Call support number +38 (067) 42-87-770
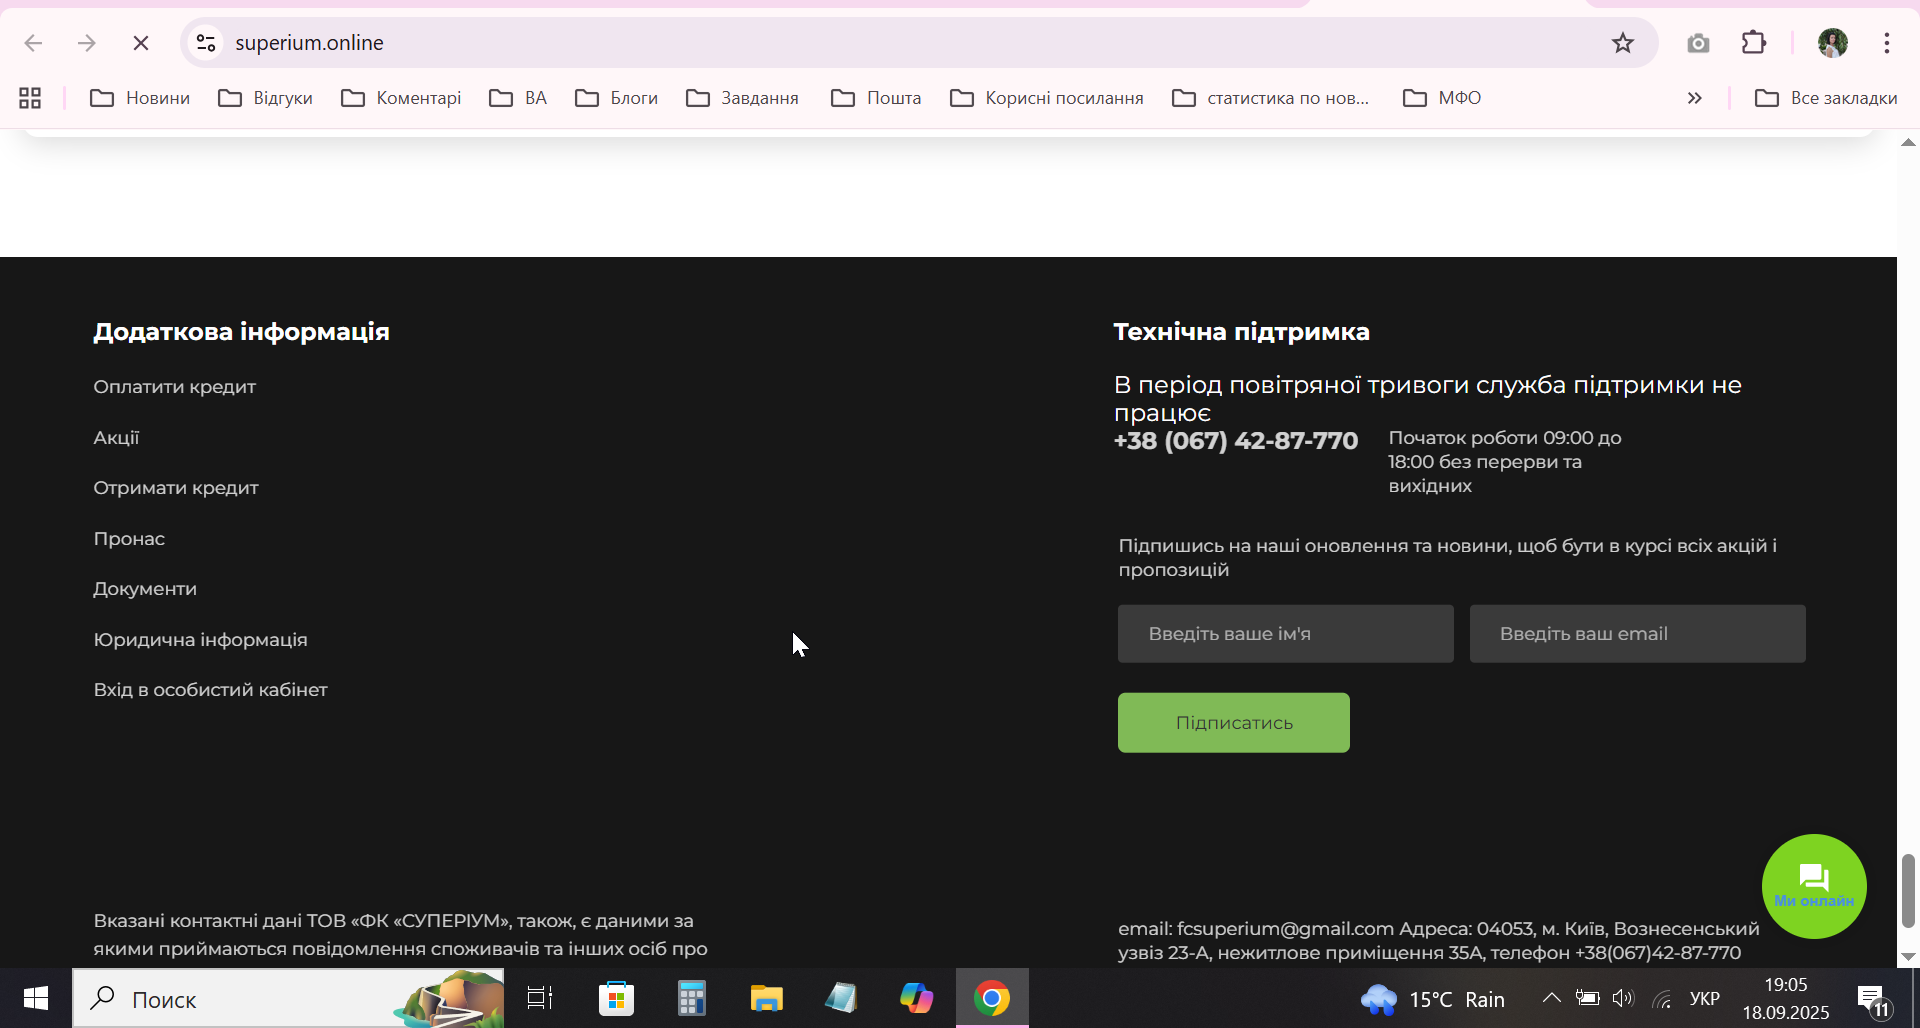 point(1236,441)
